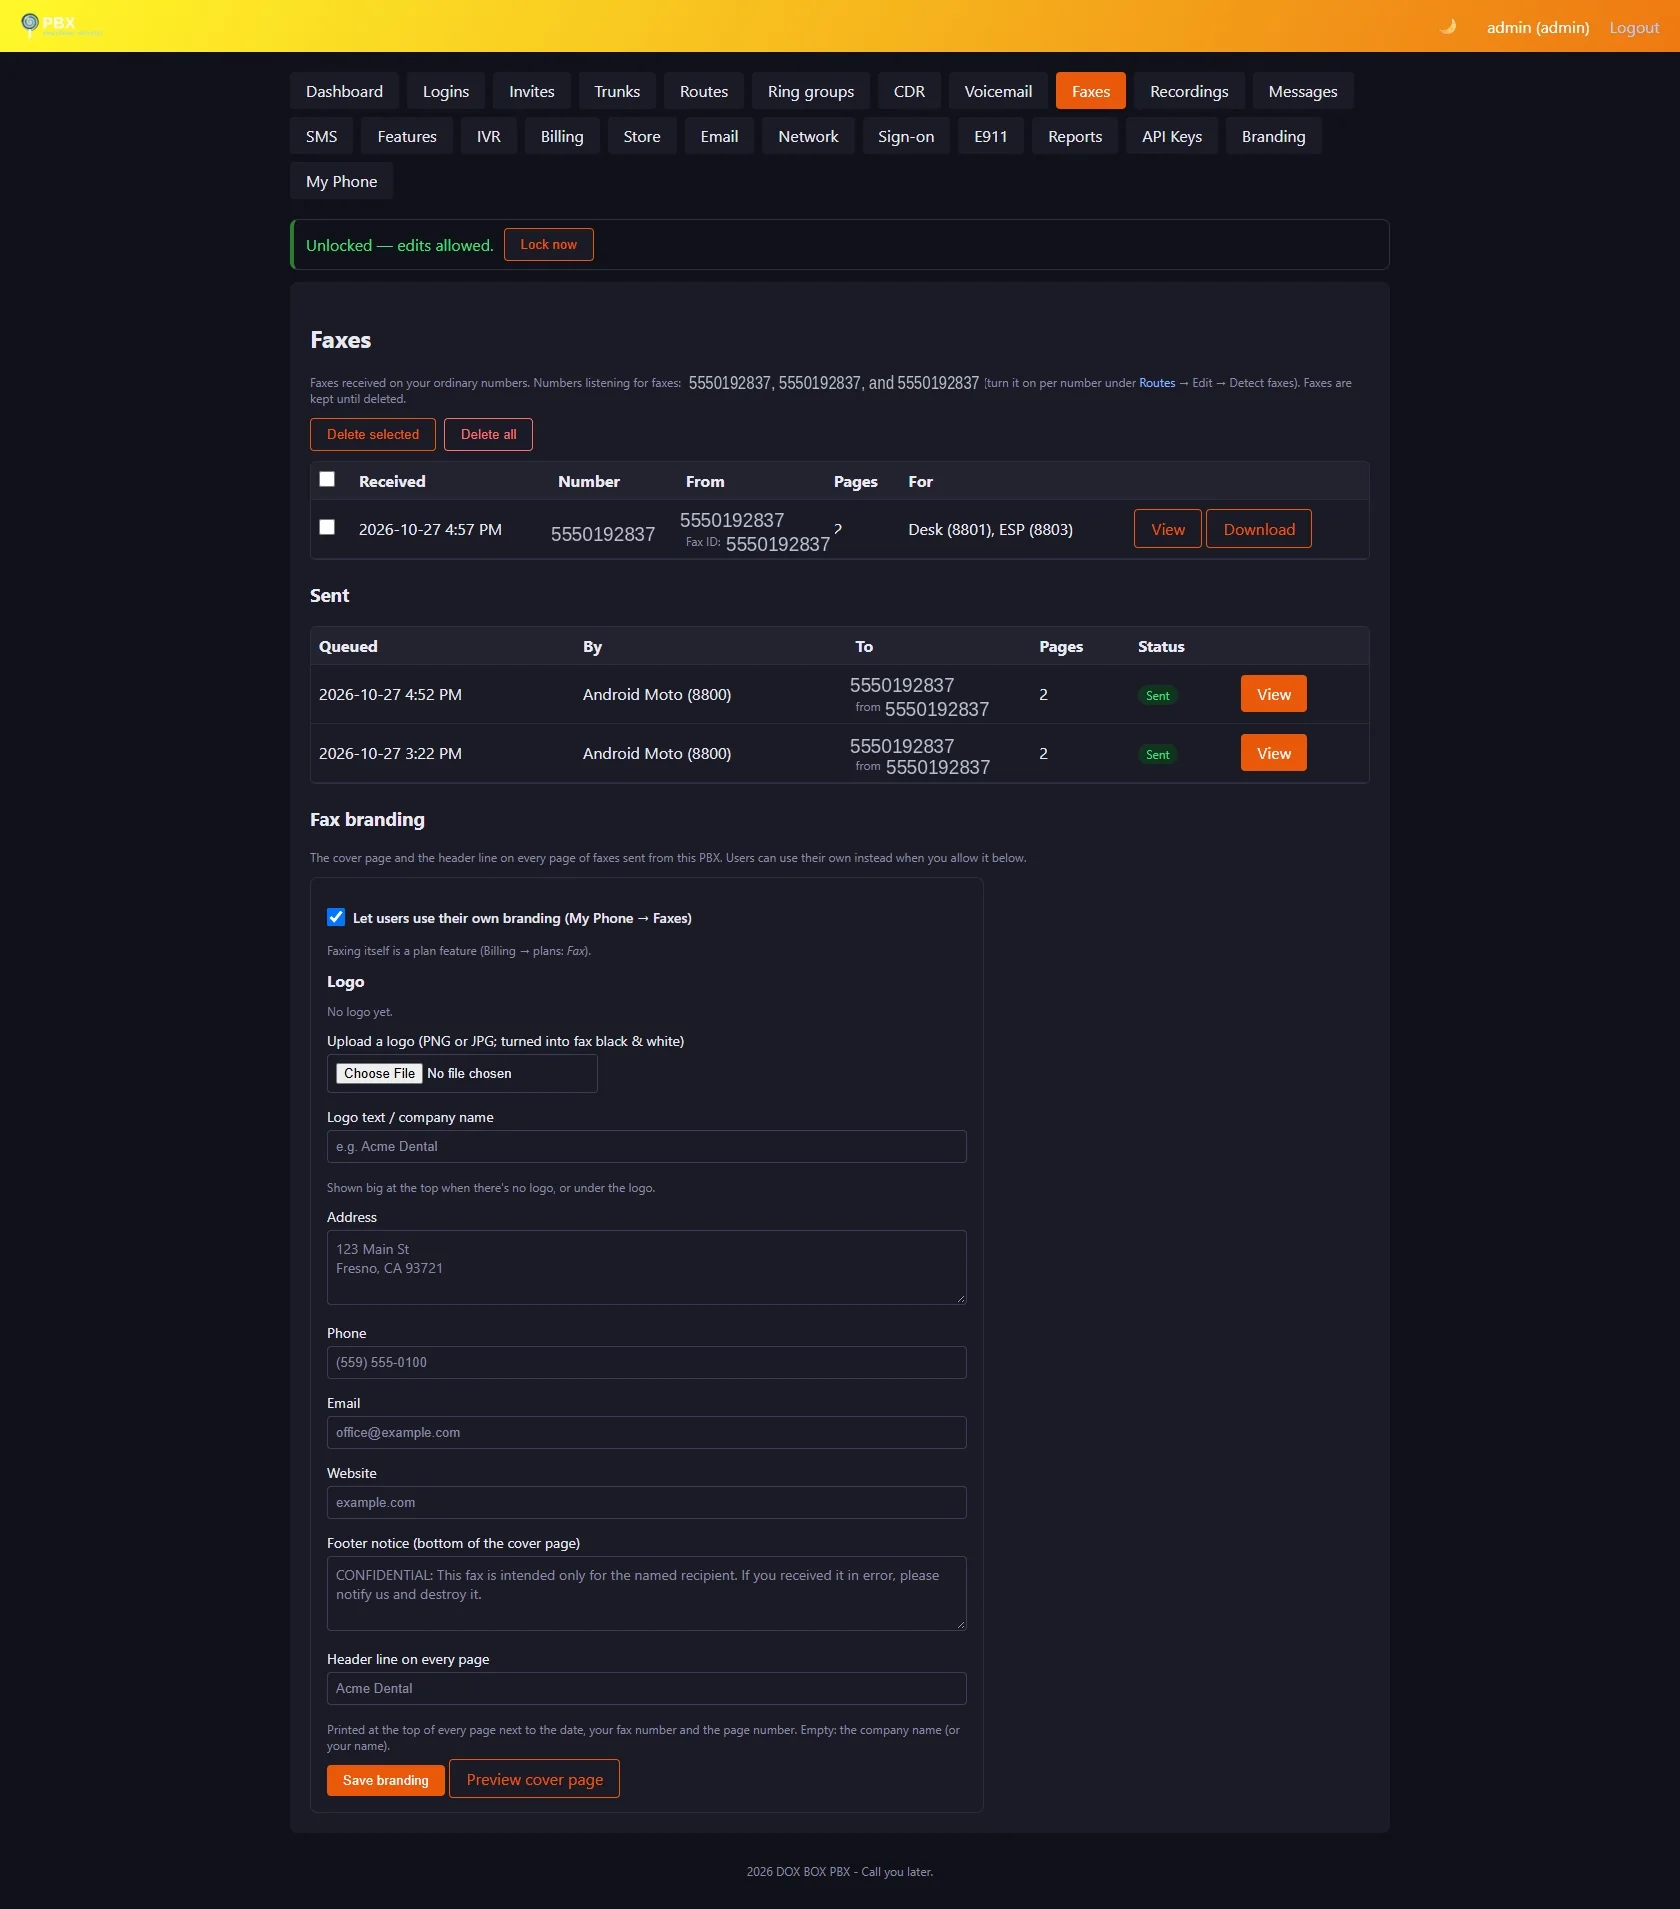This screenshot has height=1909, width=1680.
Task: Go to the Ring groups tab
Action: (x=811, y=91)
